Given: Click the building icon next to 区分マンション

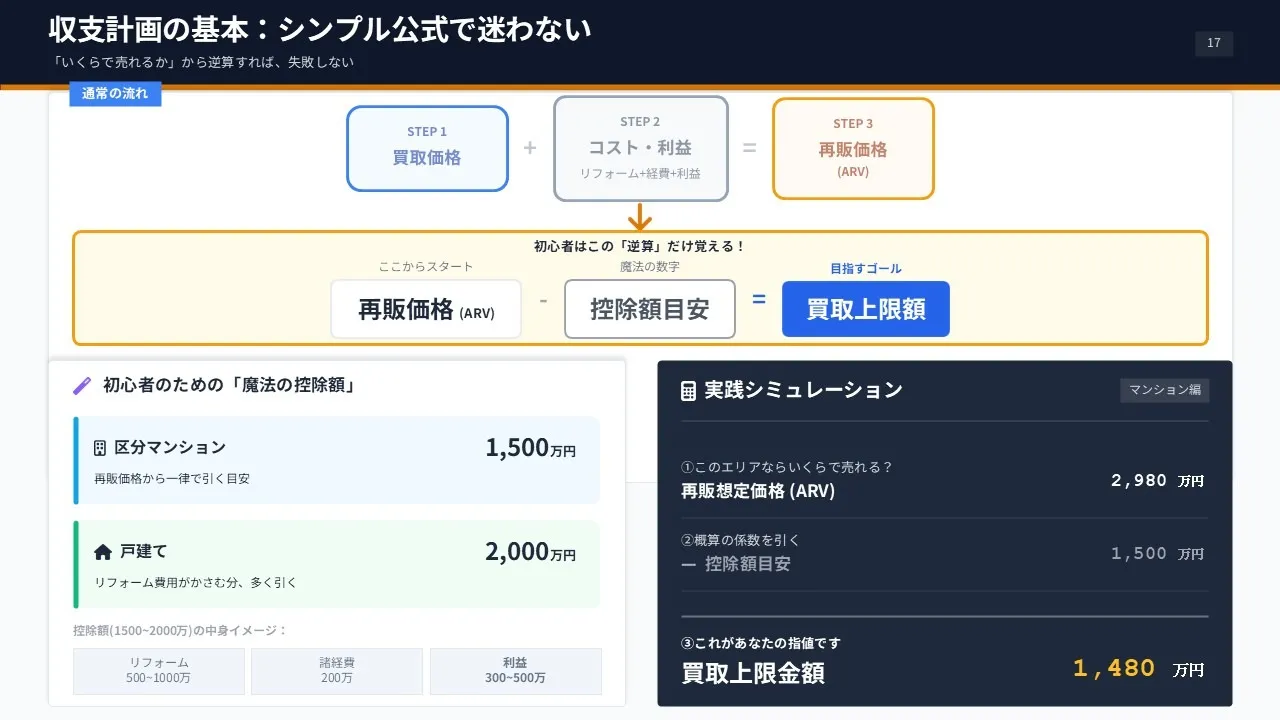Looking at the screenshot, I should [100, 448].
